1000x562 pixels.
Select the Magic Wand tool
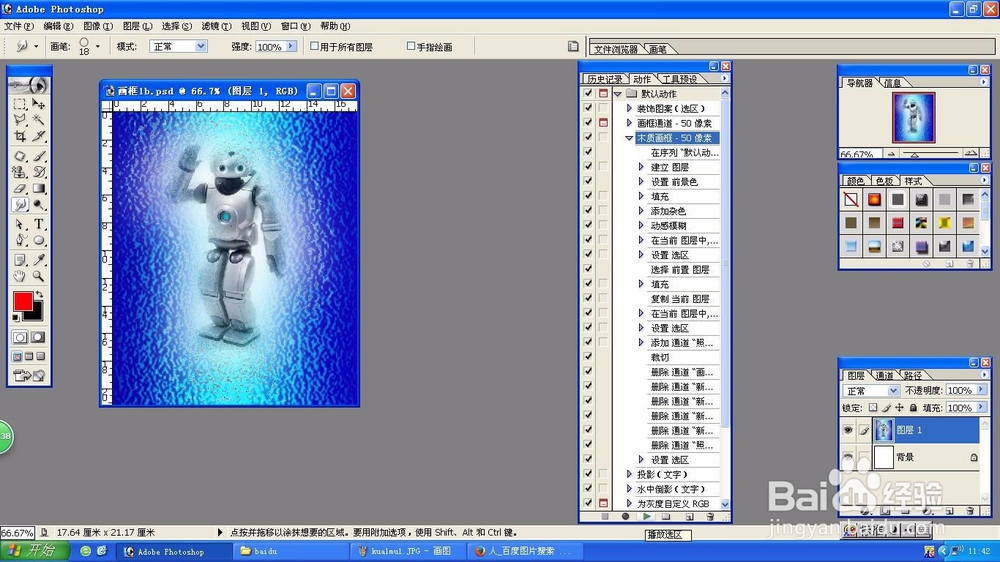click(x=39, y=119)
